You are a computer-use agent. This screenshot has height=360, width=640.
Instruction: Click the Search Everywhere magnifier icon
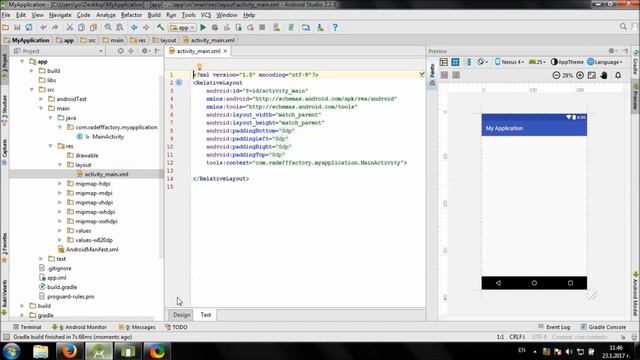coord(623,27)
